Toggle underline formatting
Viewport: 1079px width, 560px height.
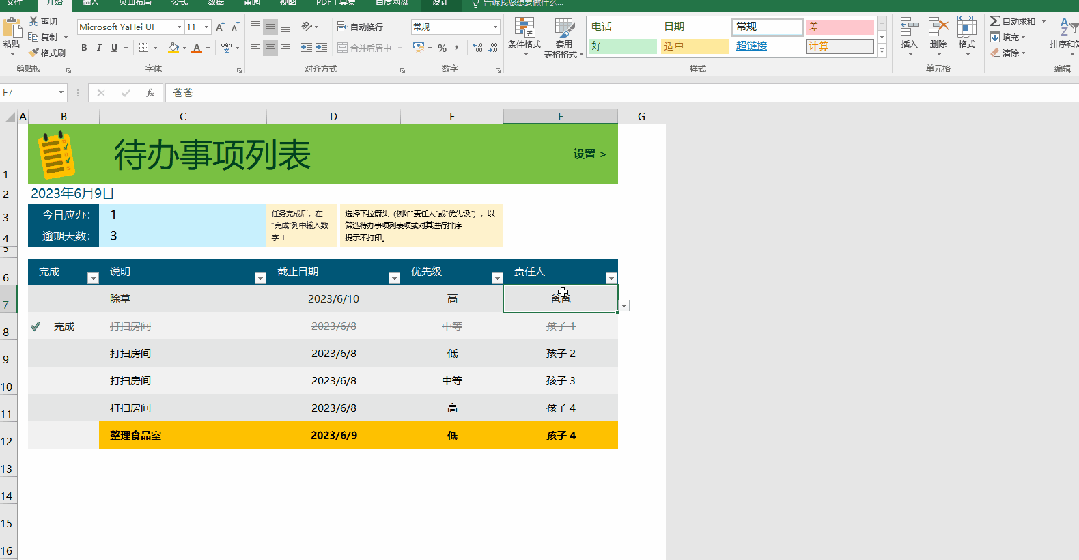112,47
